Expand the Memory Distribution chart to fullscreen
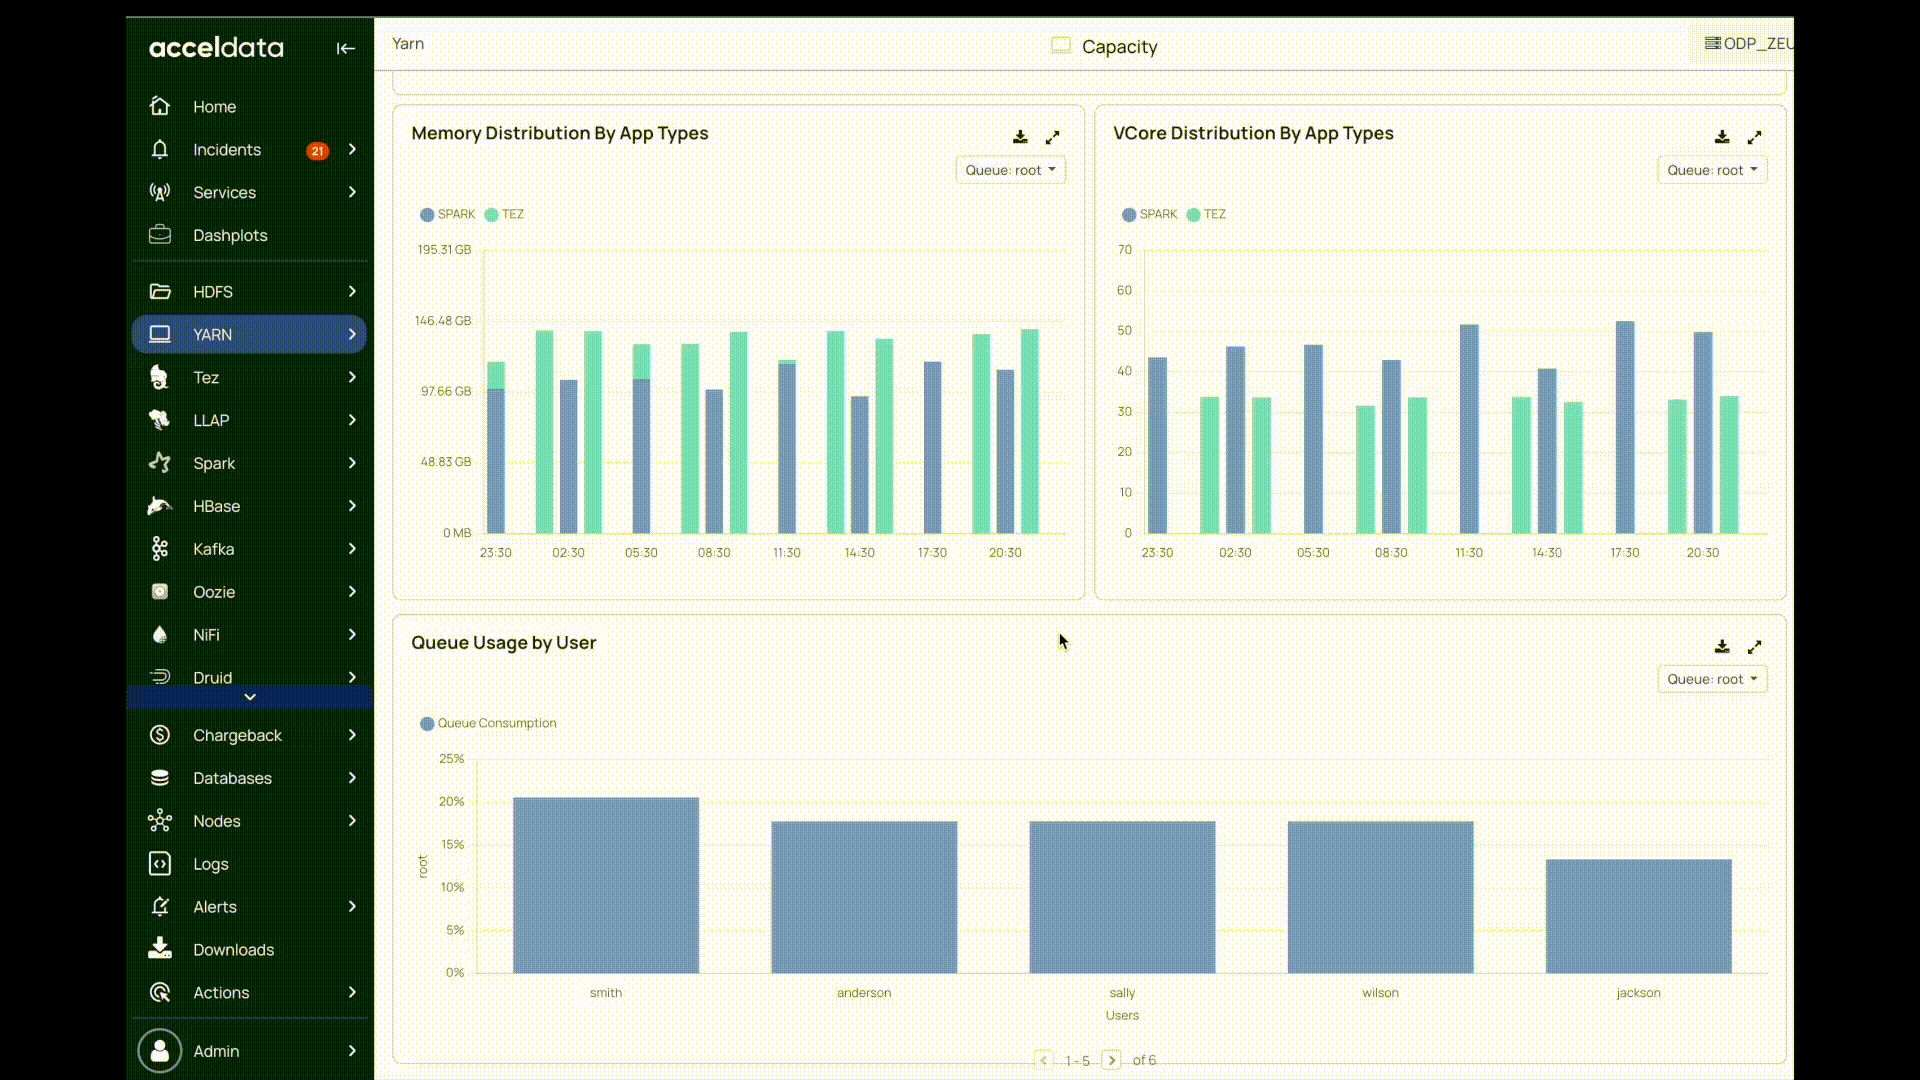The width and height of the screenshot is (1920, 1080). (x=1052, y=137)
